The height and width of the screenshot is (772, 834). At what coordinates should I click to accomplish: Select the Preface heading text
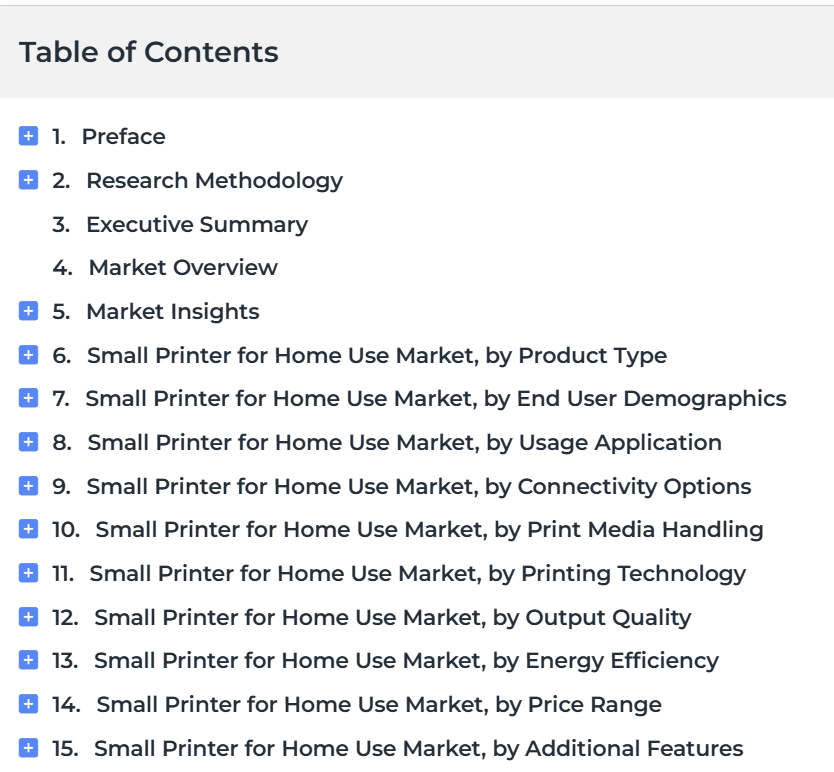(123, 137)
